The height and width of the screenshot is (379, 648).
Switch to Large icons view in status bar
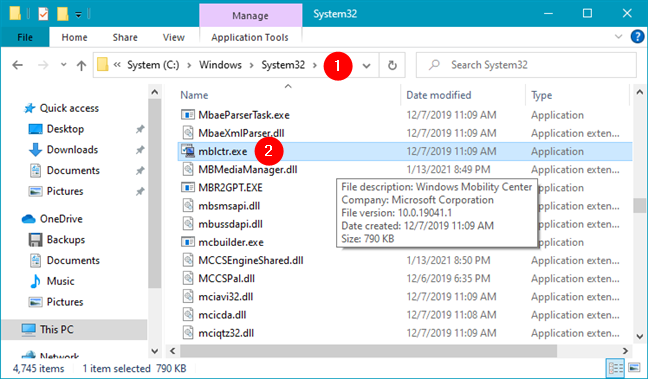pos(634,367)
